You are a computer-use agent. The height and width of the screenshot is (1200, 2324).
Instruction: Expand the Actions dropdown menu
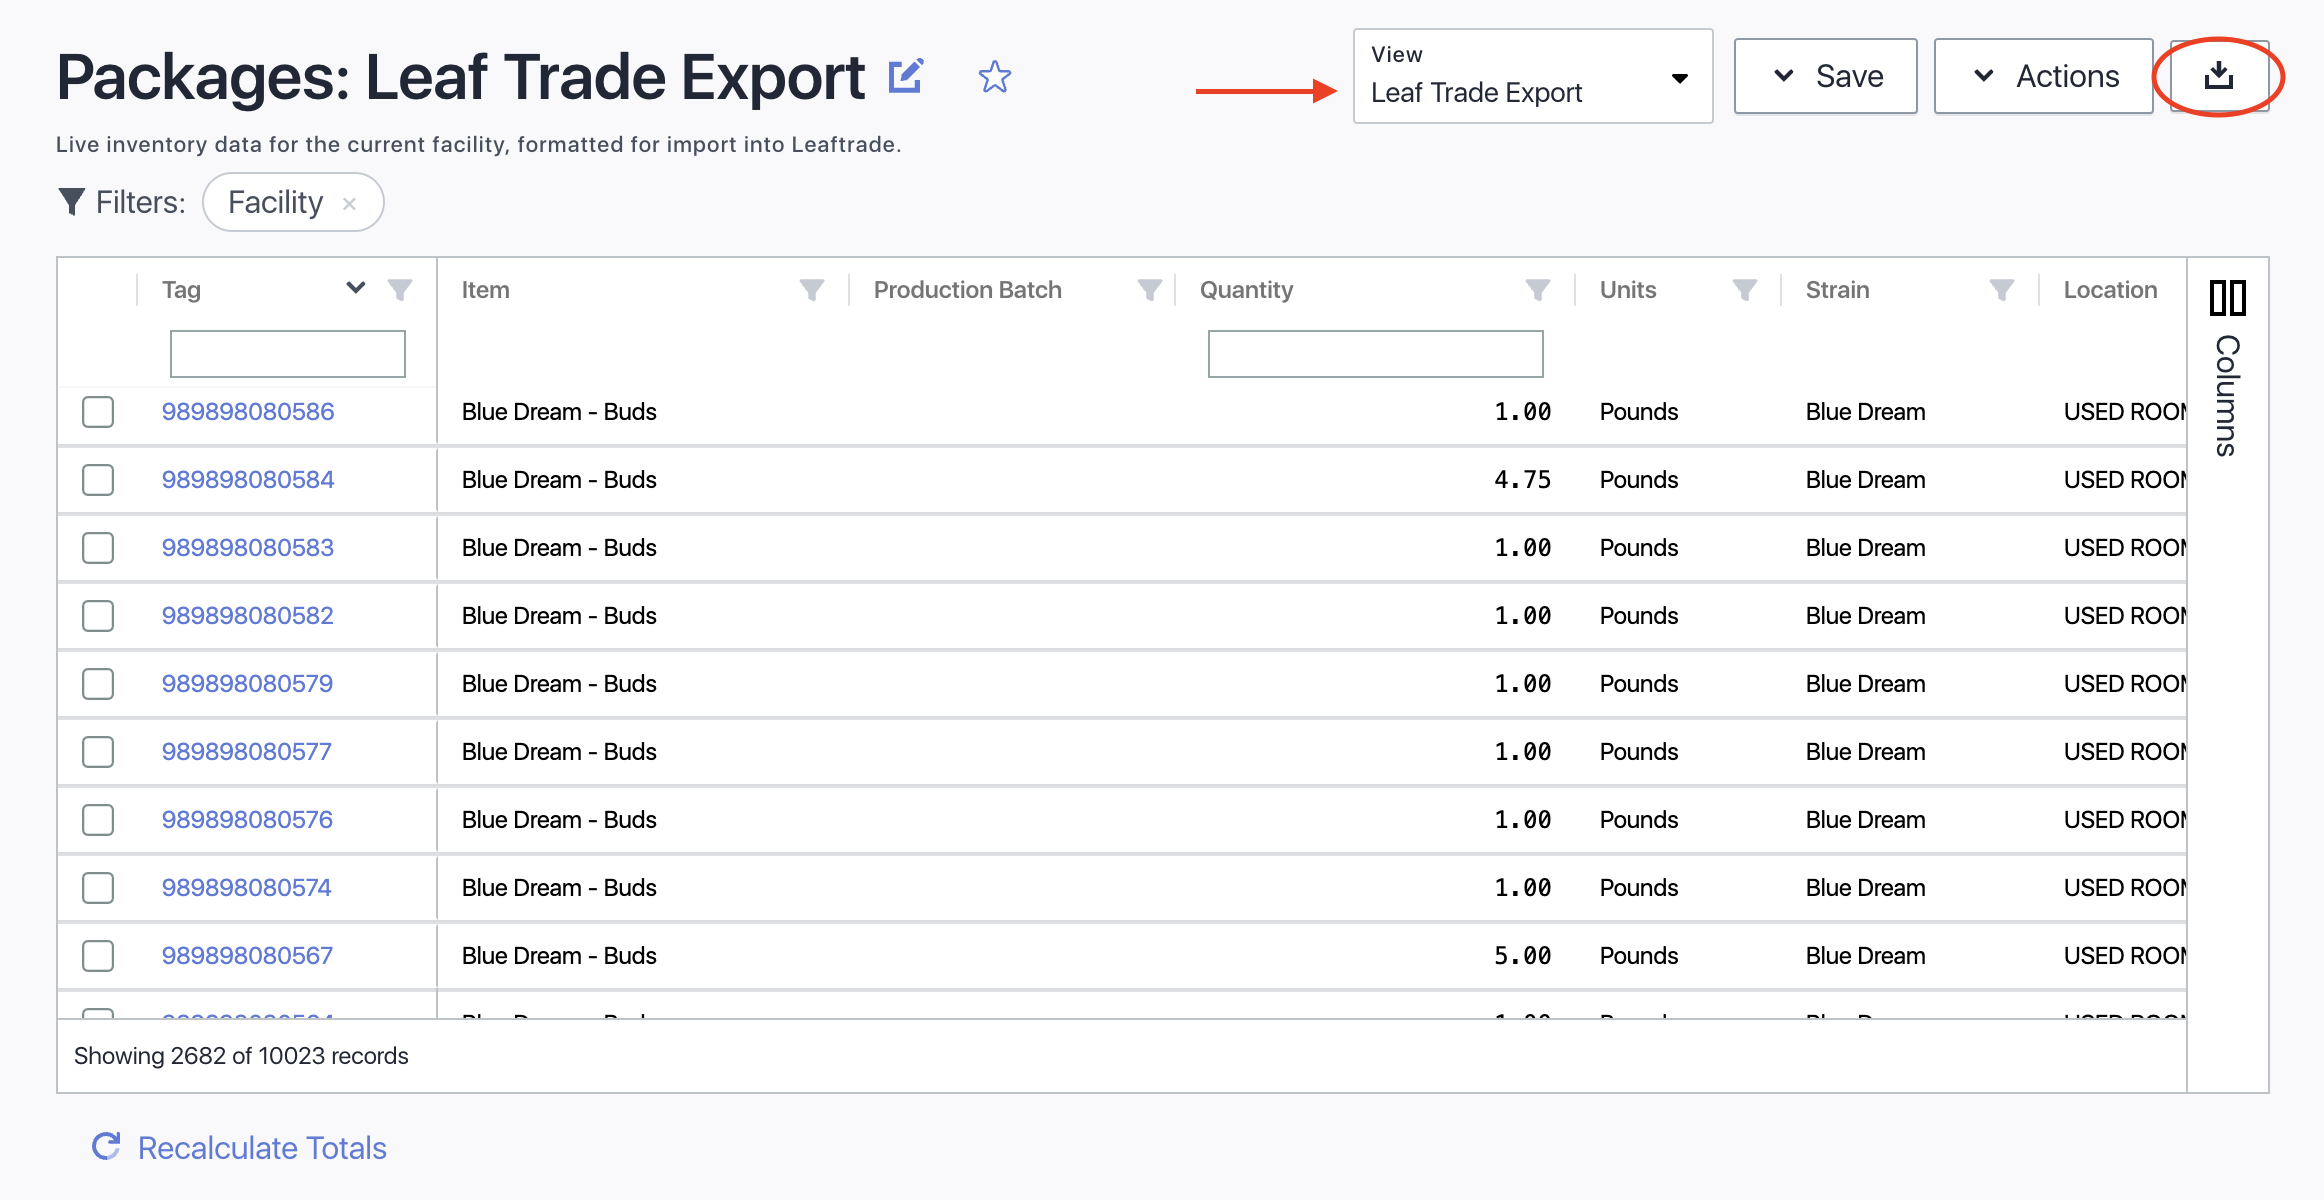pos(2044,76)
